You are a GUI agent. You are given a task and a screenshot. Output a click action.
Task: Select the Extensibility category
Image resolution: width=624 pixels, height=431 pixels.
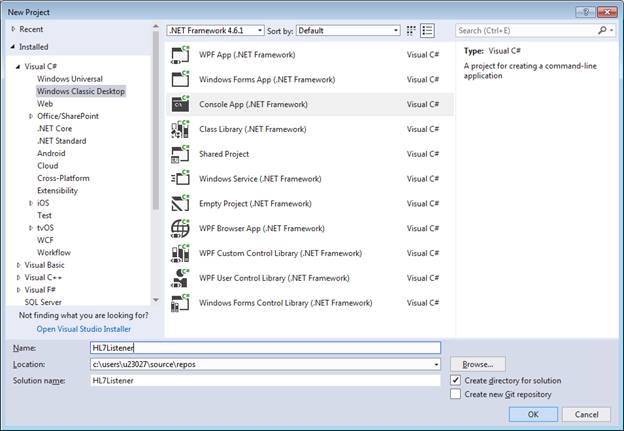57,190
